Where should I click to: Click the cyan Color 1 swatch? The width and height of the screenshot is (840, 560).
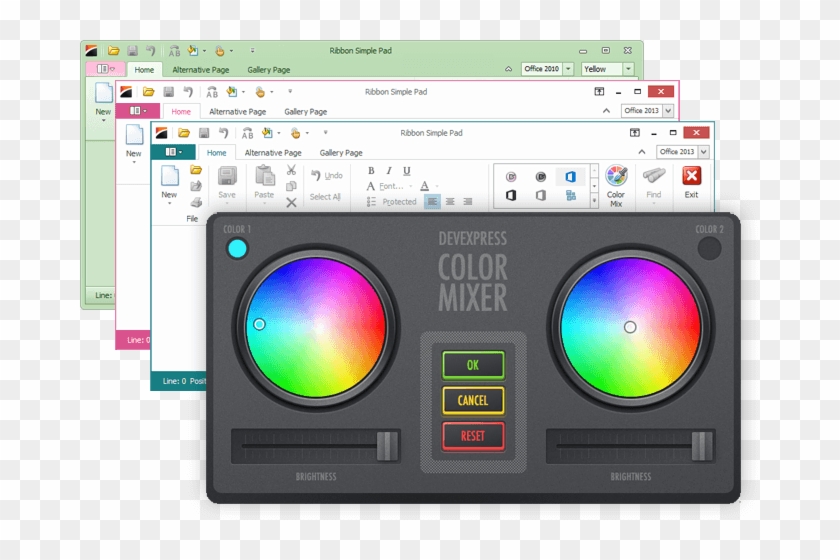point(237,249)
